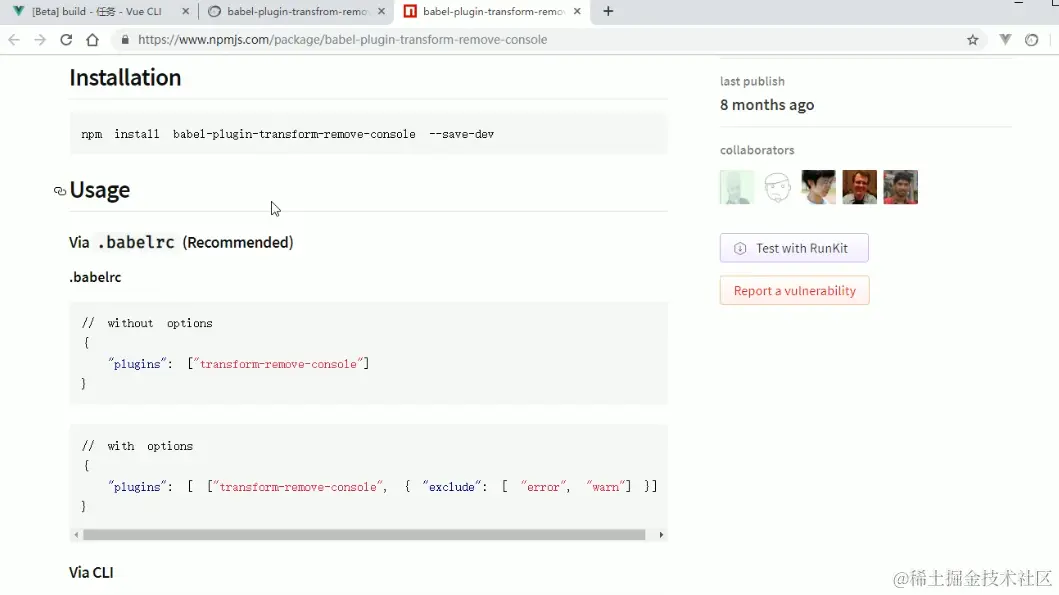Click the Usage heading anchor link icon
The height and width of the screenshot is (595, 1059).
point(60,191)
